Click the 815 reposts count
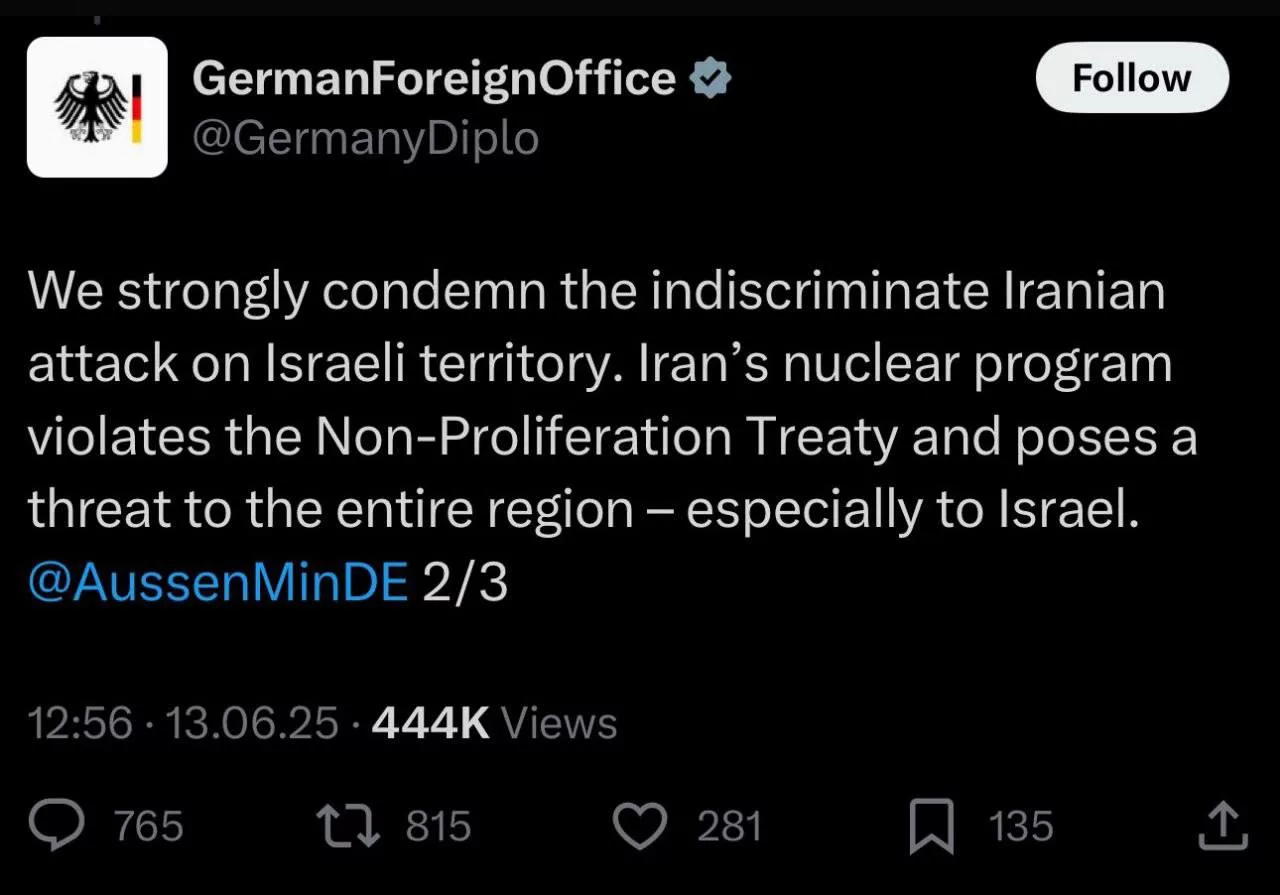 click(438, 827)
